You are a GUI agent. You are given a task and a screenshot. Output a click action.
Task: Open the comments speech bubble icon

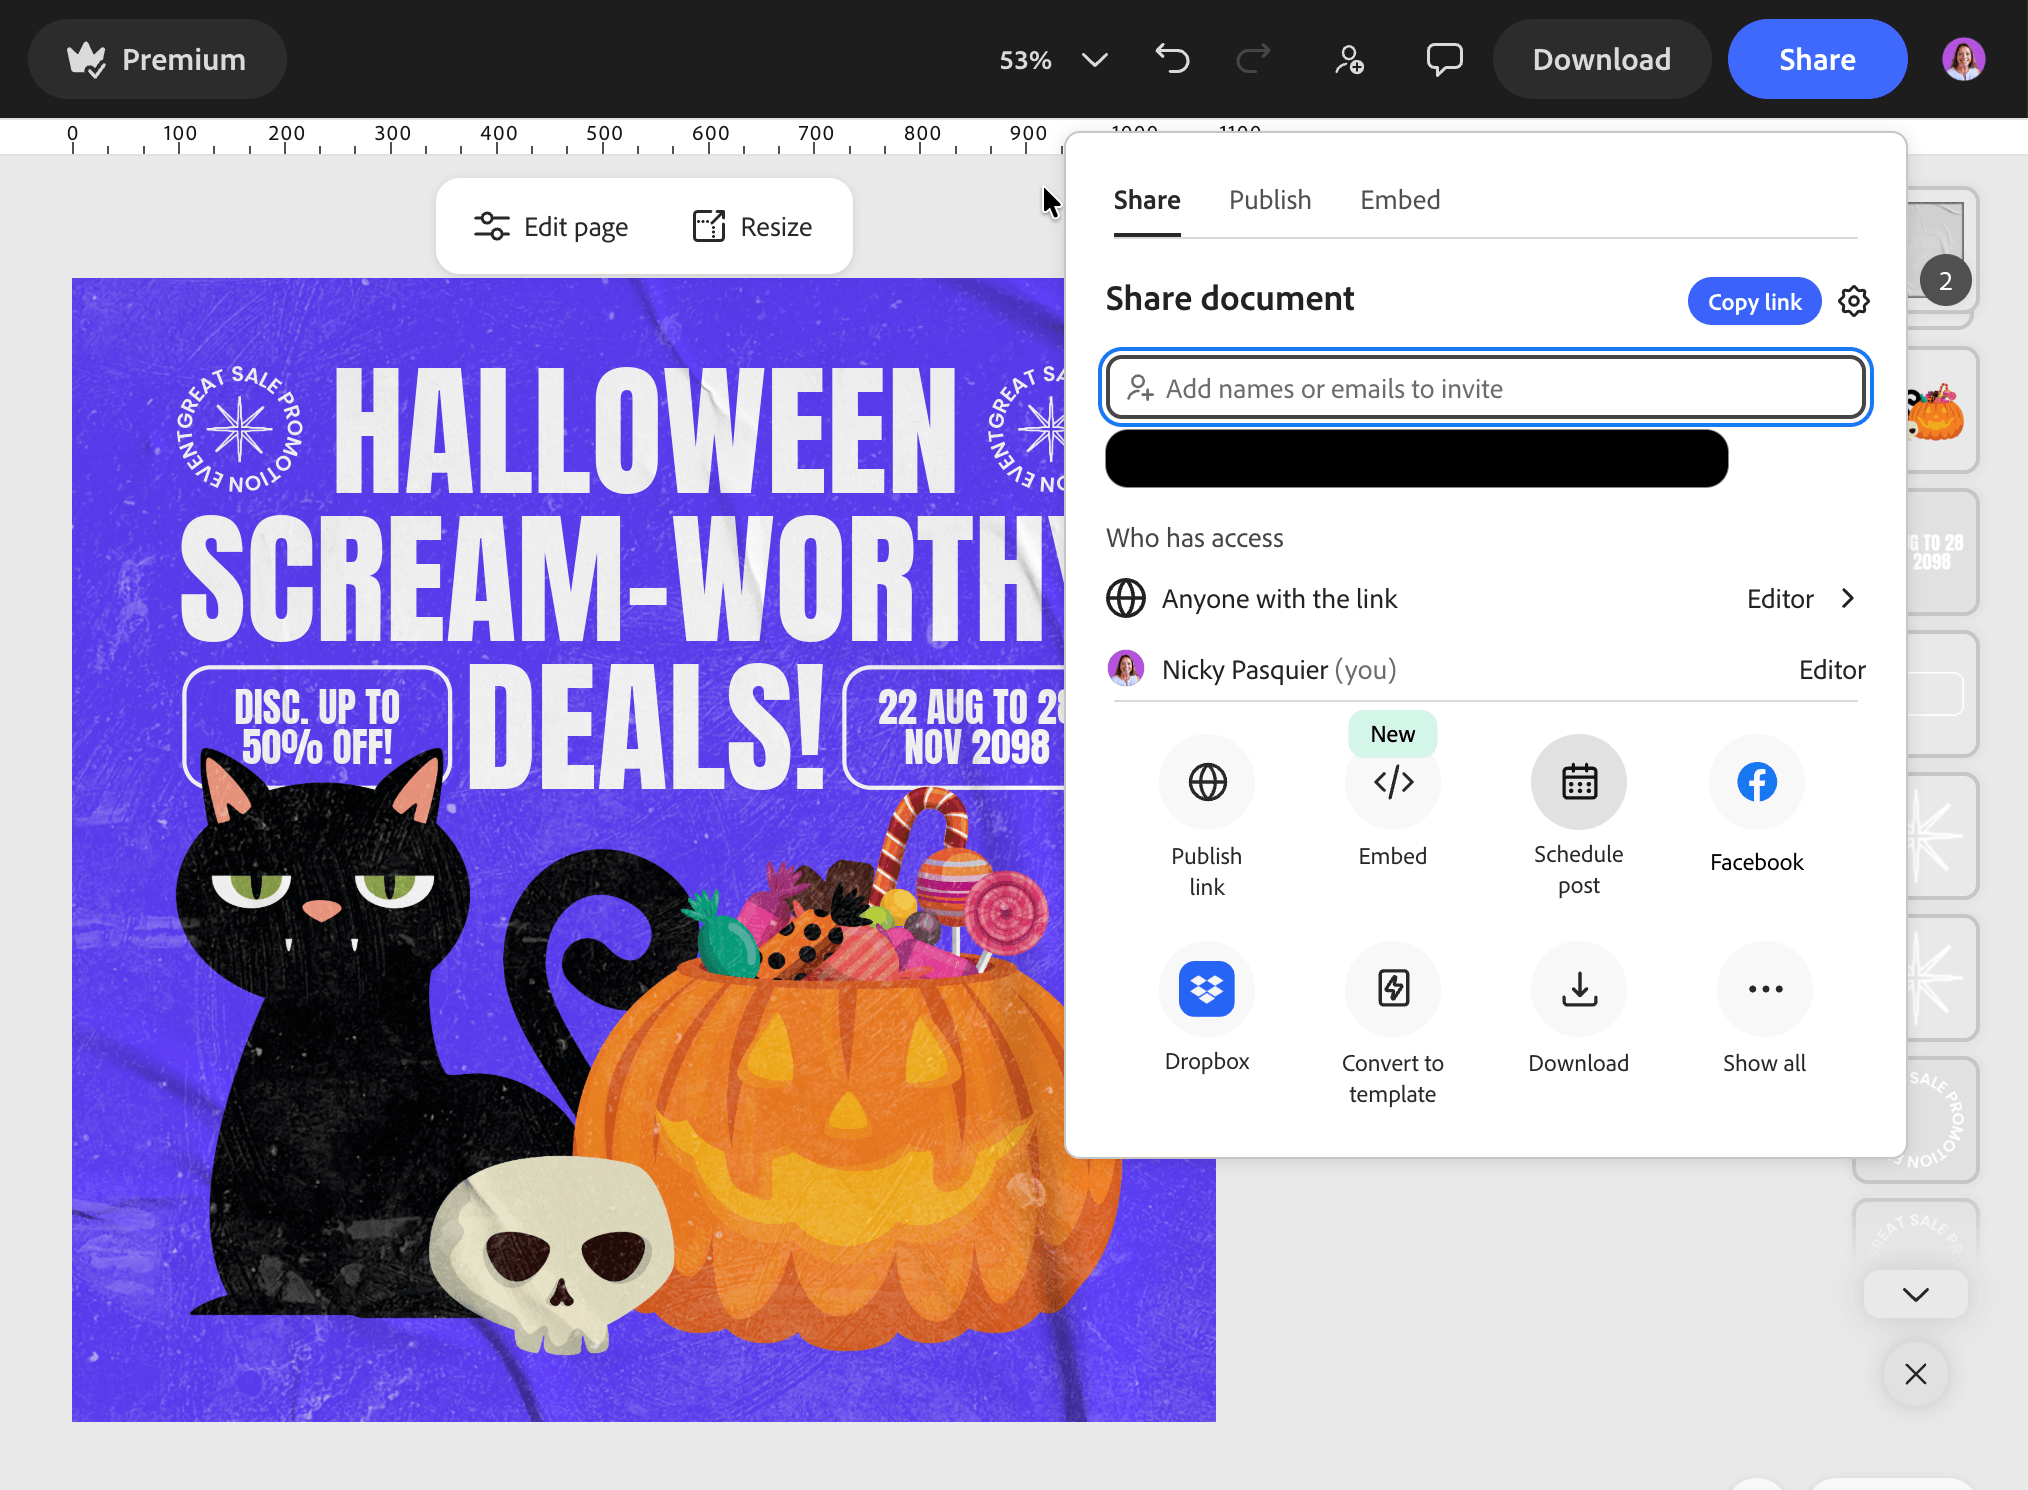click(1444, 59)
